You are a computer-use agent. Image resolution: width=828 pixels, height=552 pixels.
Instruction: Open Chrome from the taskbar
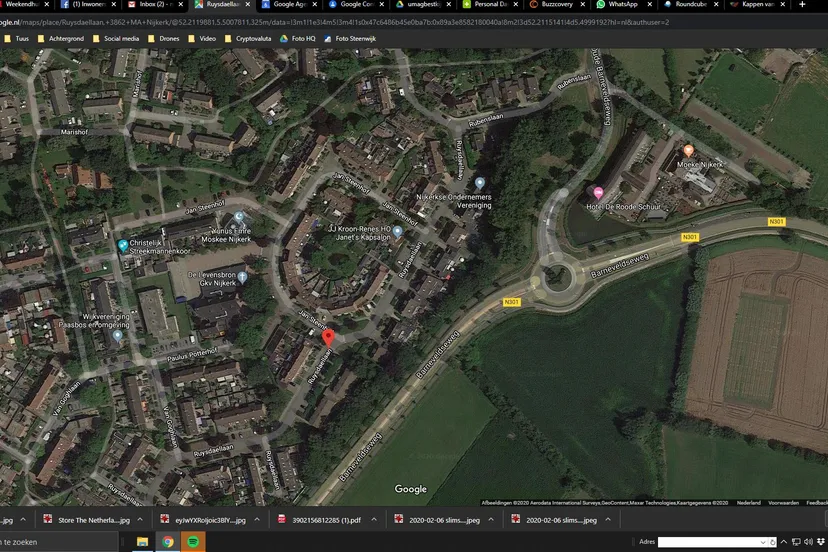click(x=168, y=542)
